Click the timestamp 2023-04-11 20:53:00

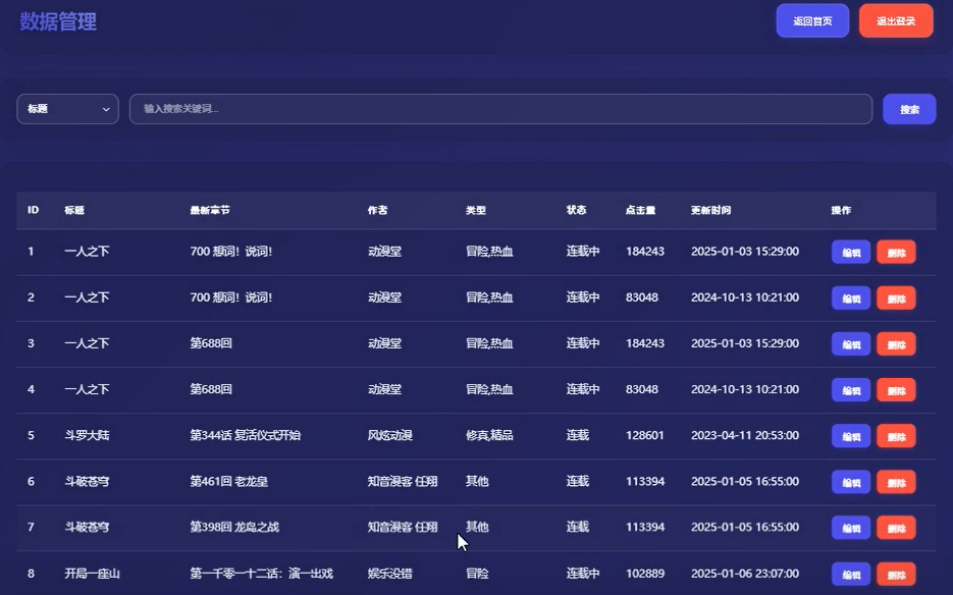(745, 435)
